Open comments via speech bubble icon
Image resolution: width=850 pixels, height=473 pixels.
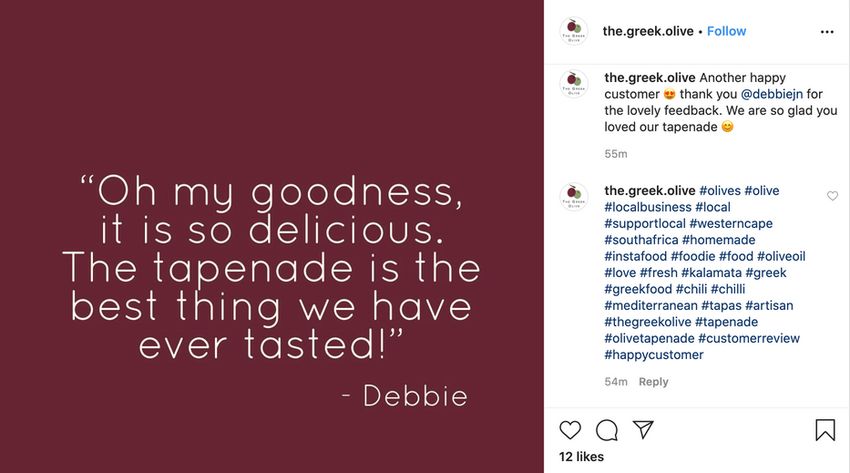(x=607, y=430)
